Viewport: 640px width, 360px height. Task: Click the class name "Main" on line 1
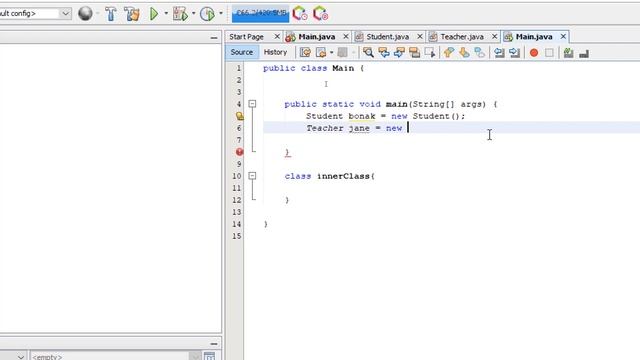click(343, 68)
